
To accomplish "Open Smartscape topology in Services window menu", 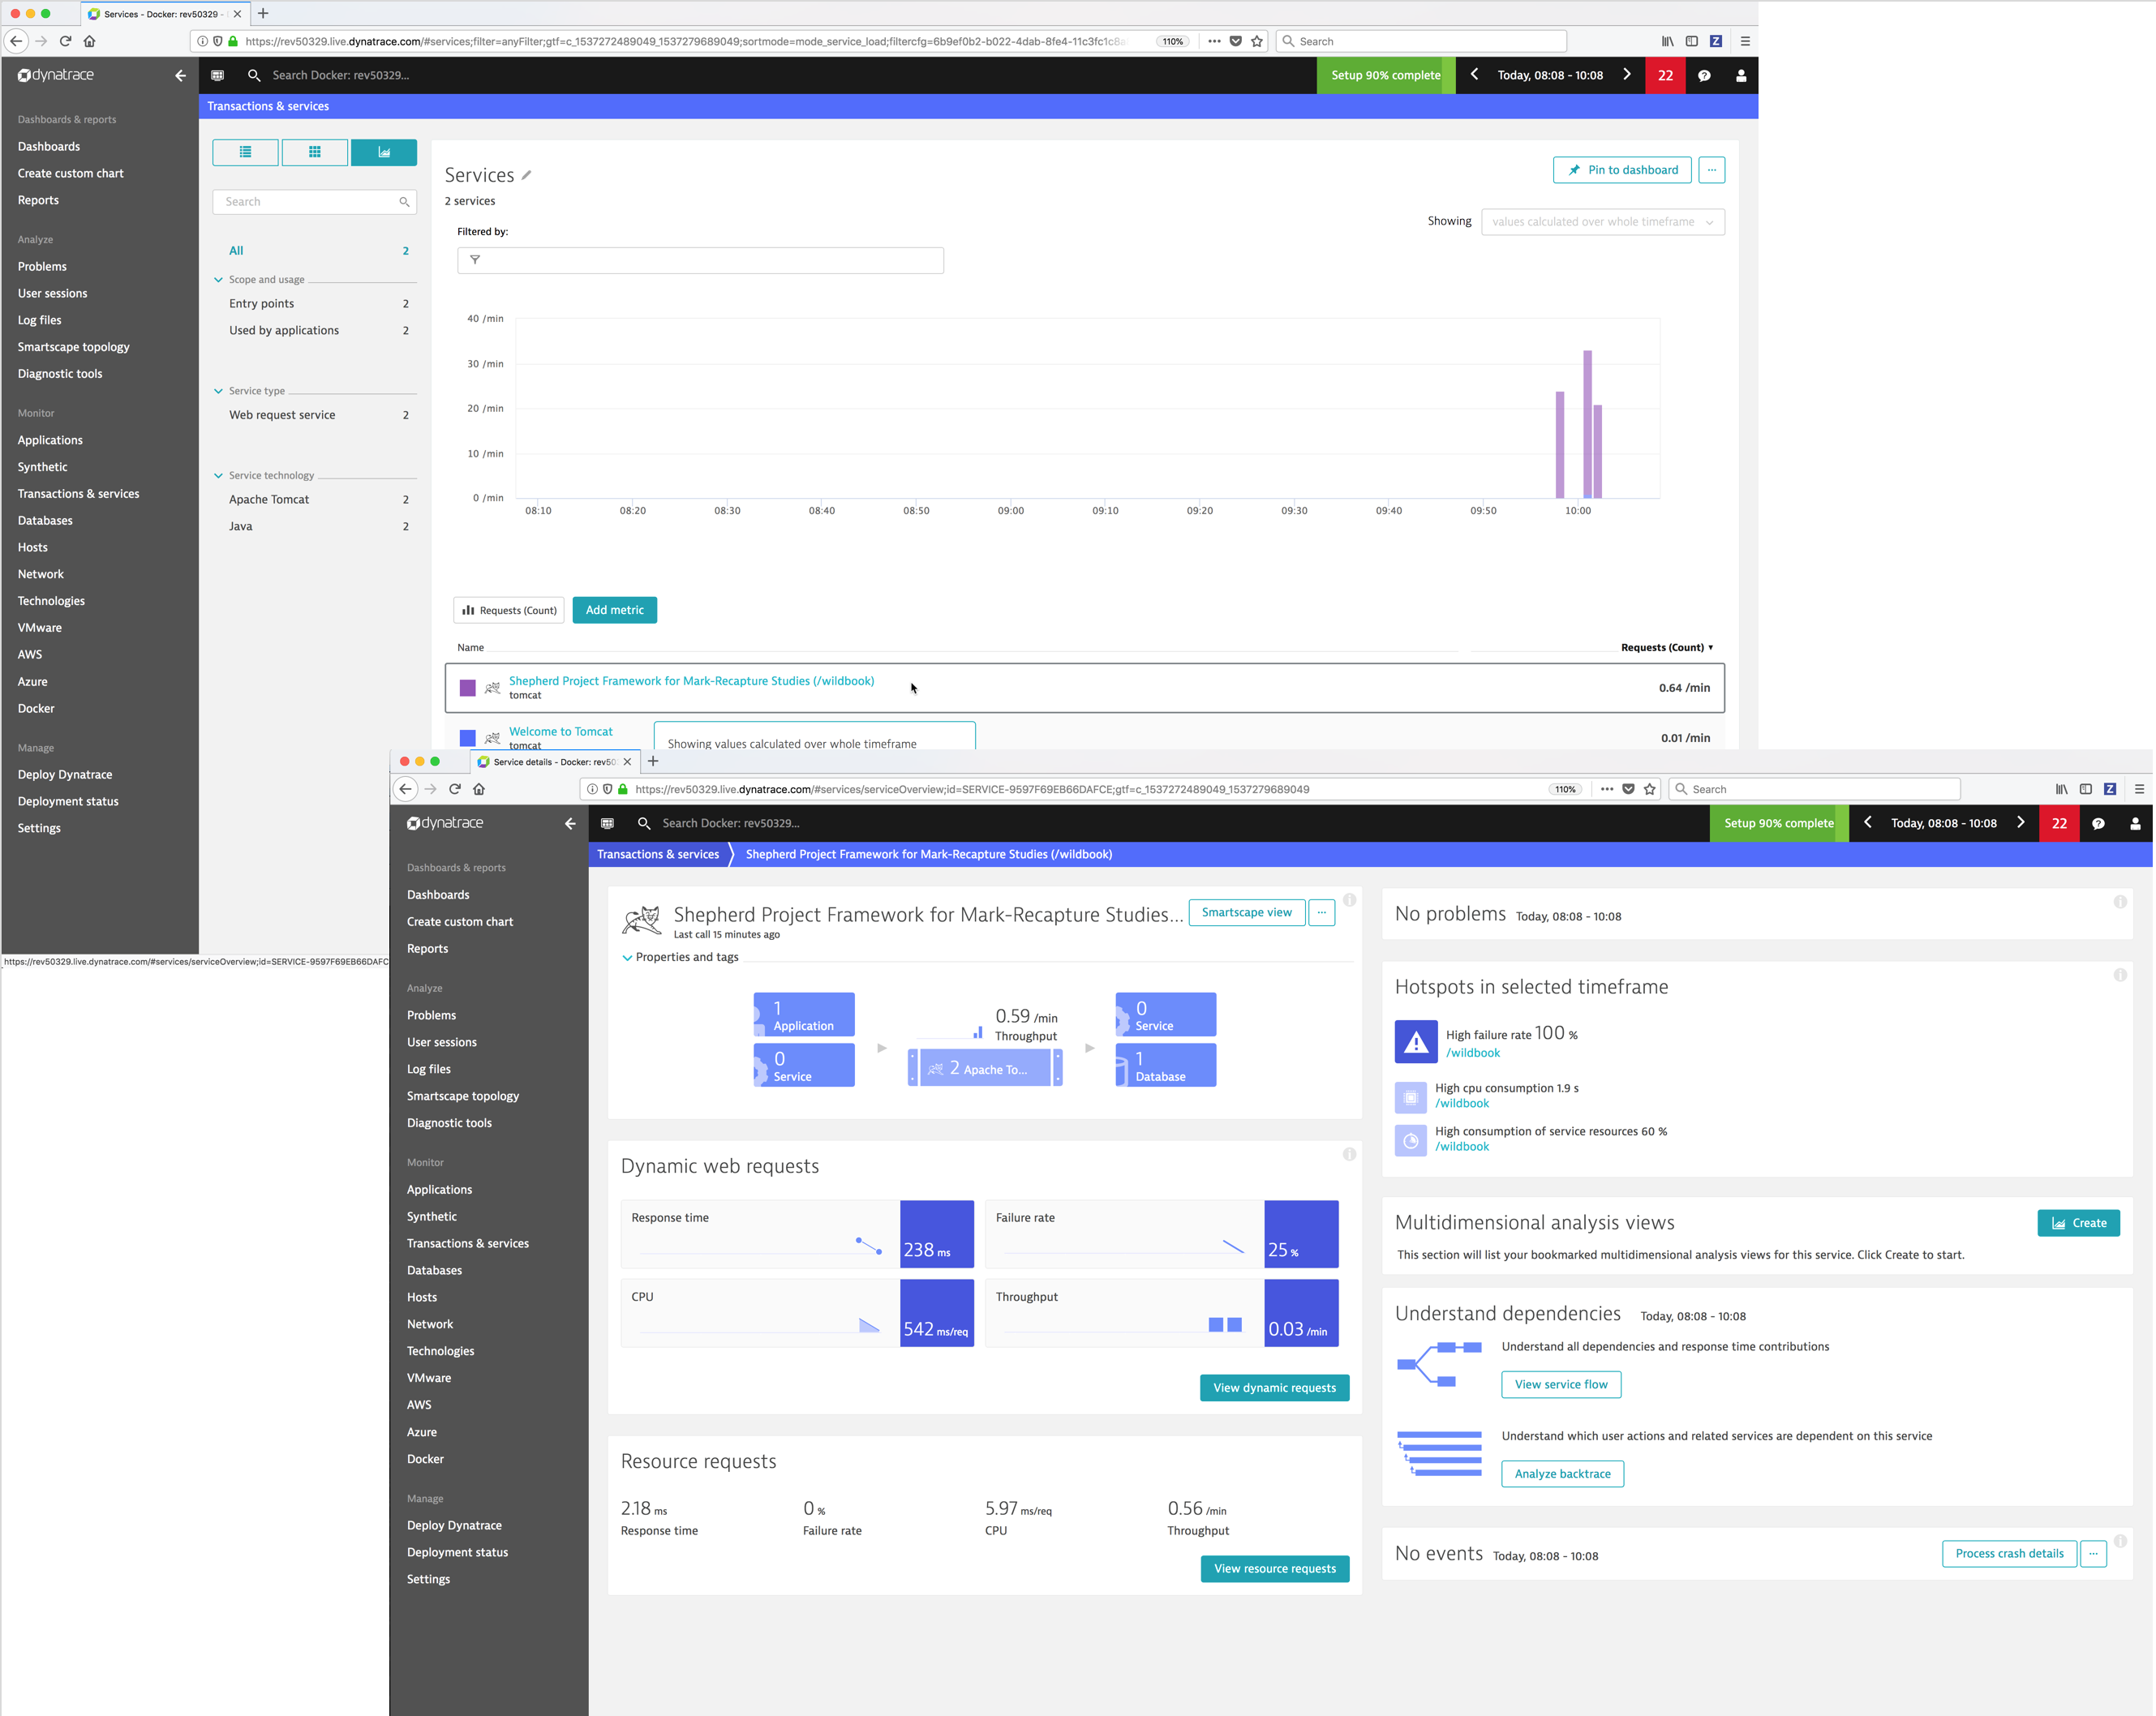I will pos(73,347).
